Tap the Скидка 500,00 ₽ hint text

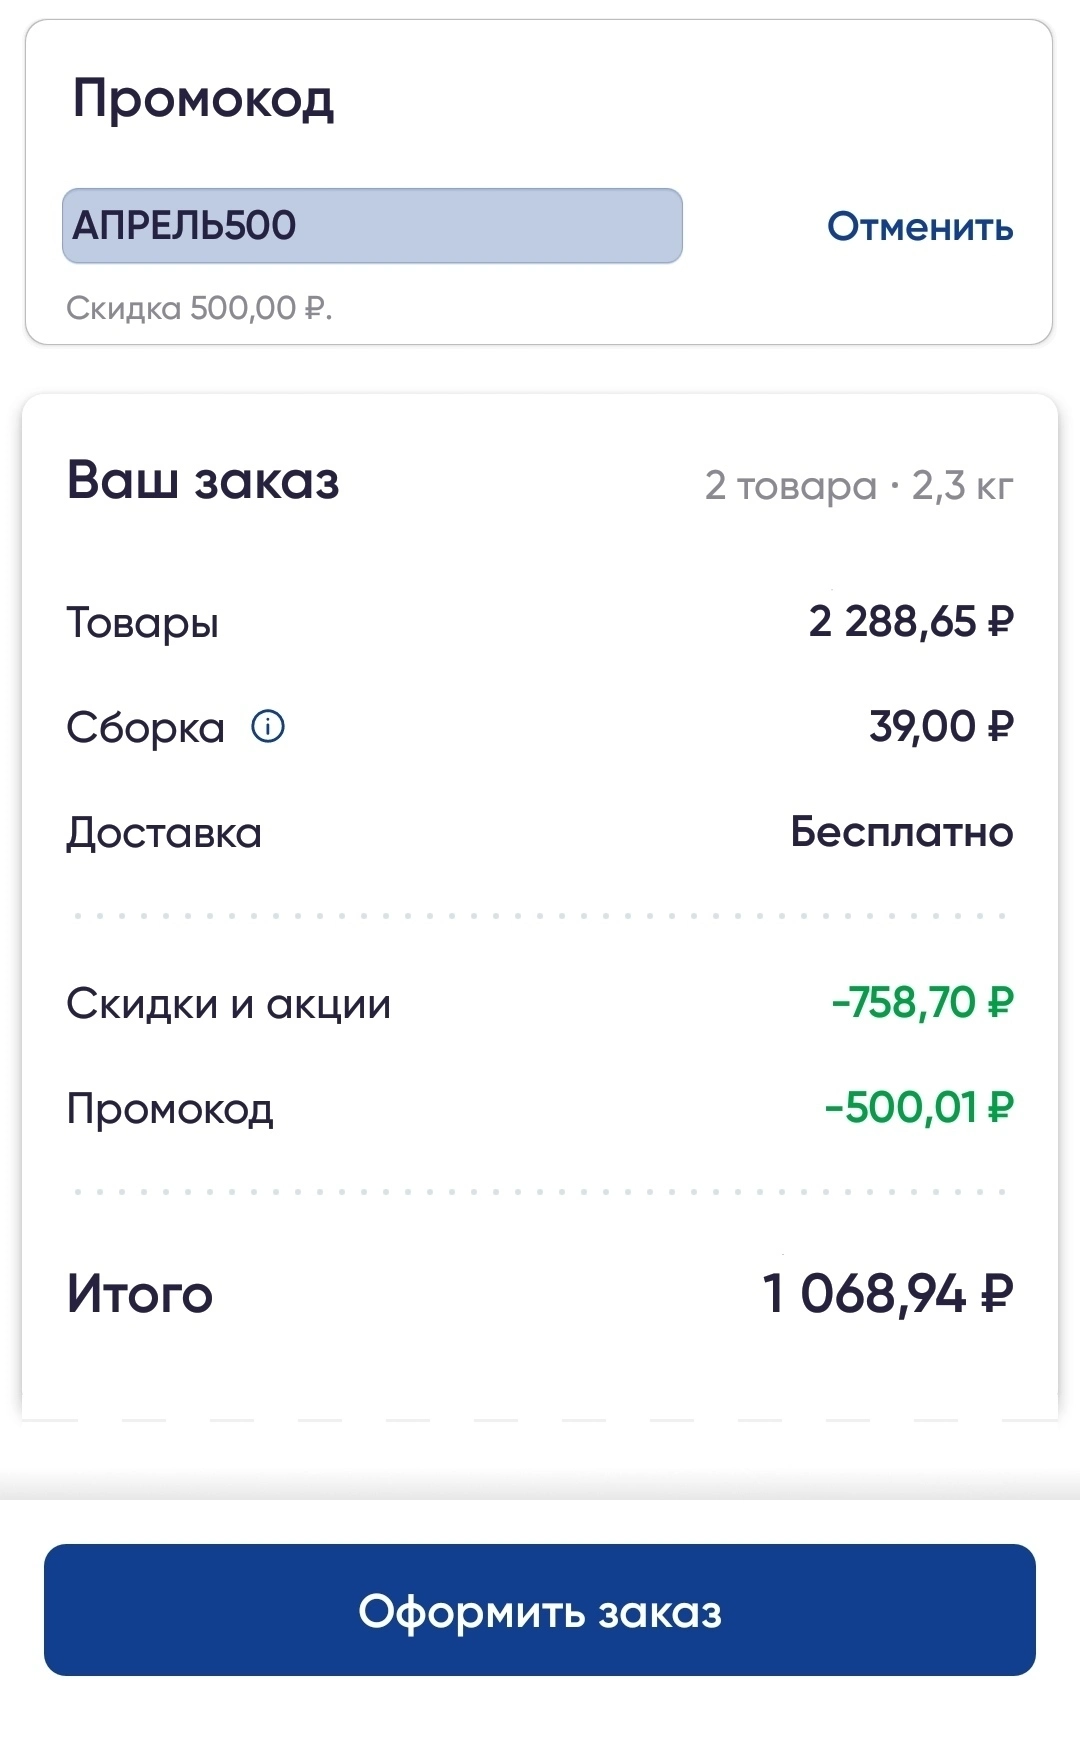(x=199, y=308)
